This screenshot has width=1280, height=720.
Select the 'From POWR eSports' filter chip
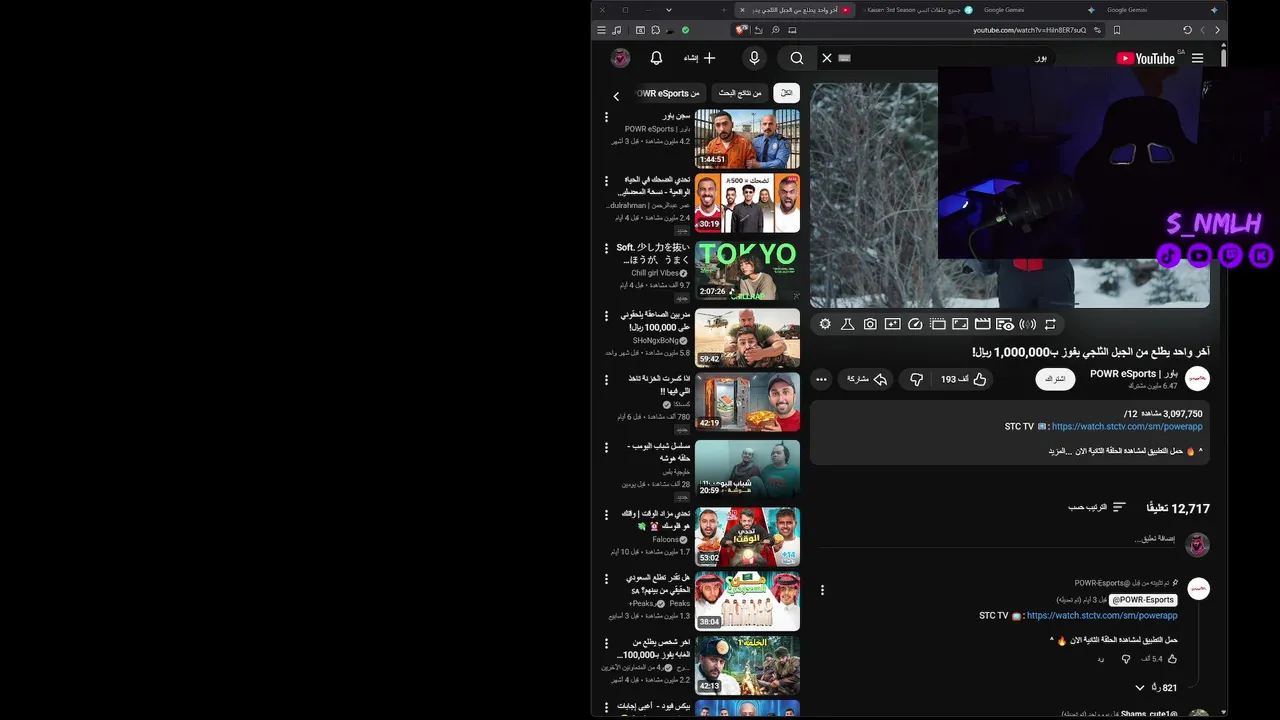[668, 93]
